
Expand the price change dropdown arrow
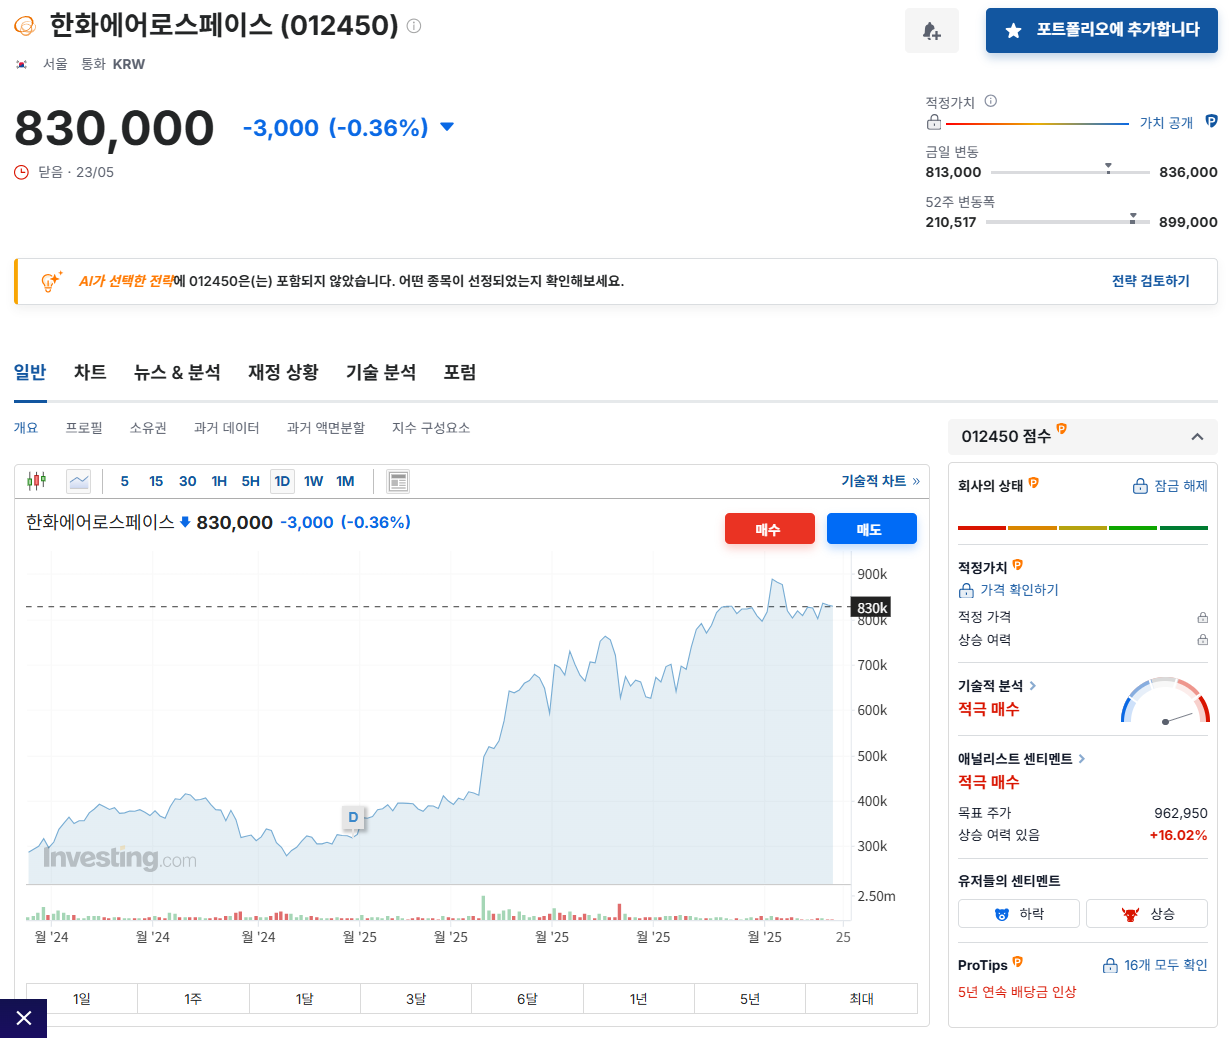447,127
